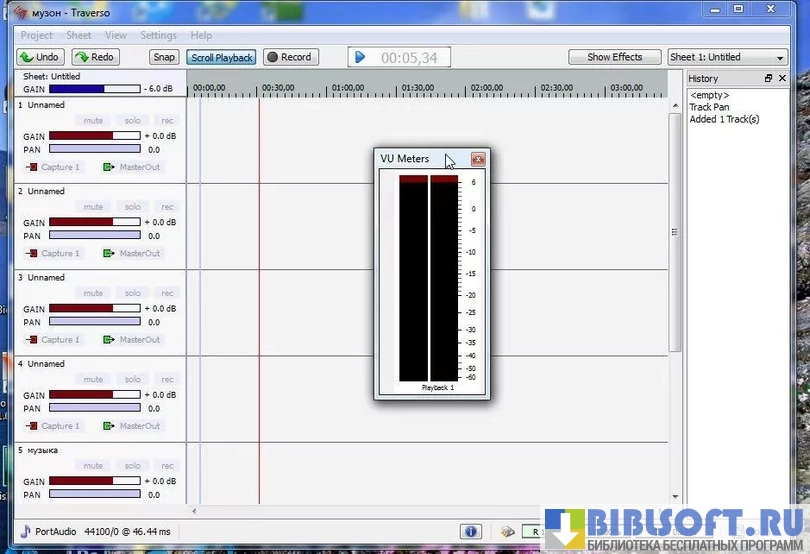The width and height of the screenshot is (810, 554).
Task: Click the info icon in status bar
Action: (x=471, y=532)
